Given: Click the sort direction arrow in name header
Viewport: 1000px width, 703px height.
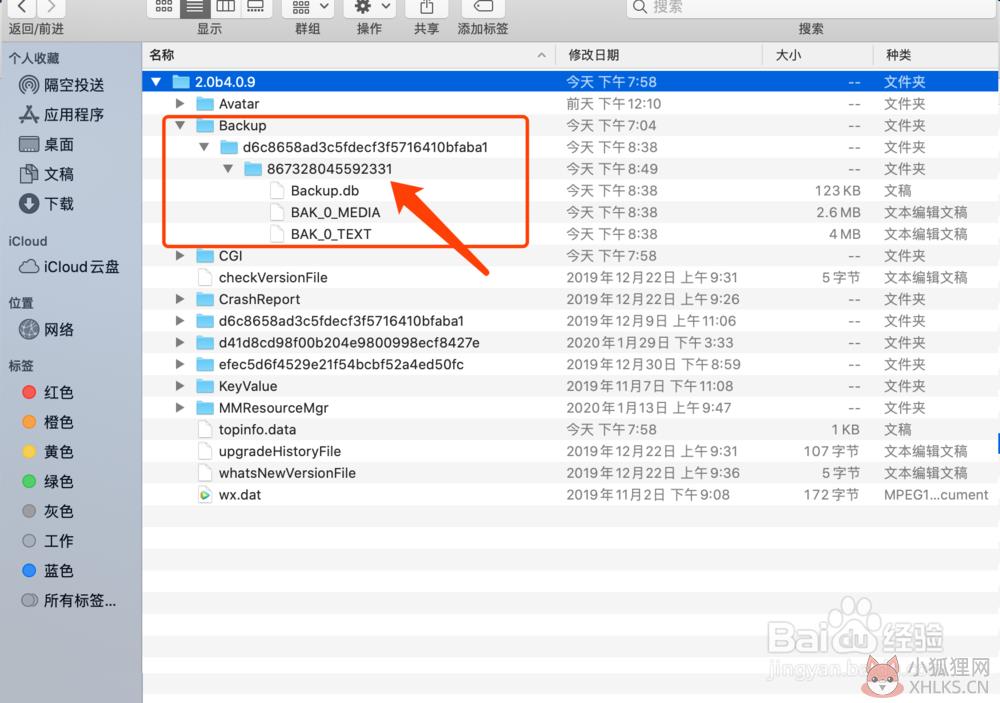Looking at the screenshot, I should (541, 56).
